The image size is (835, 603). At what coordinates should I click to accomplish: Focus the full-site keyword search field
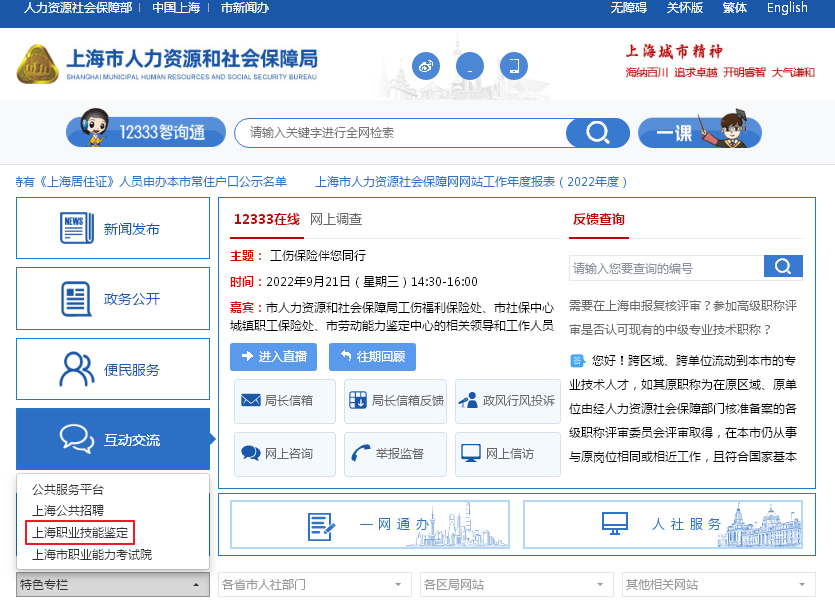(400, 133)
